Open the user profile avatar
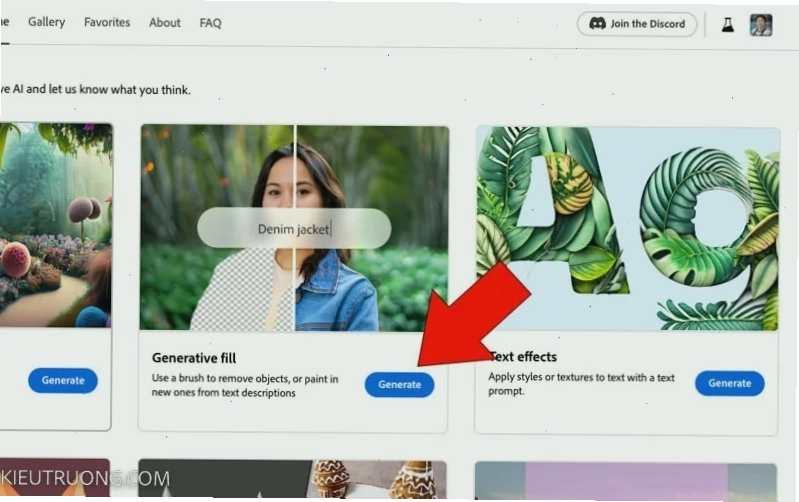 761,25
